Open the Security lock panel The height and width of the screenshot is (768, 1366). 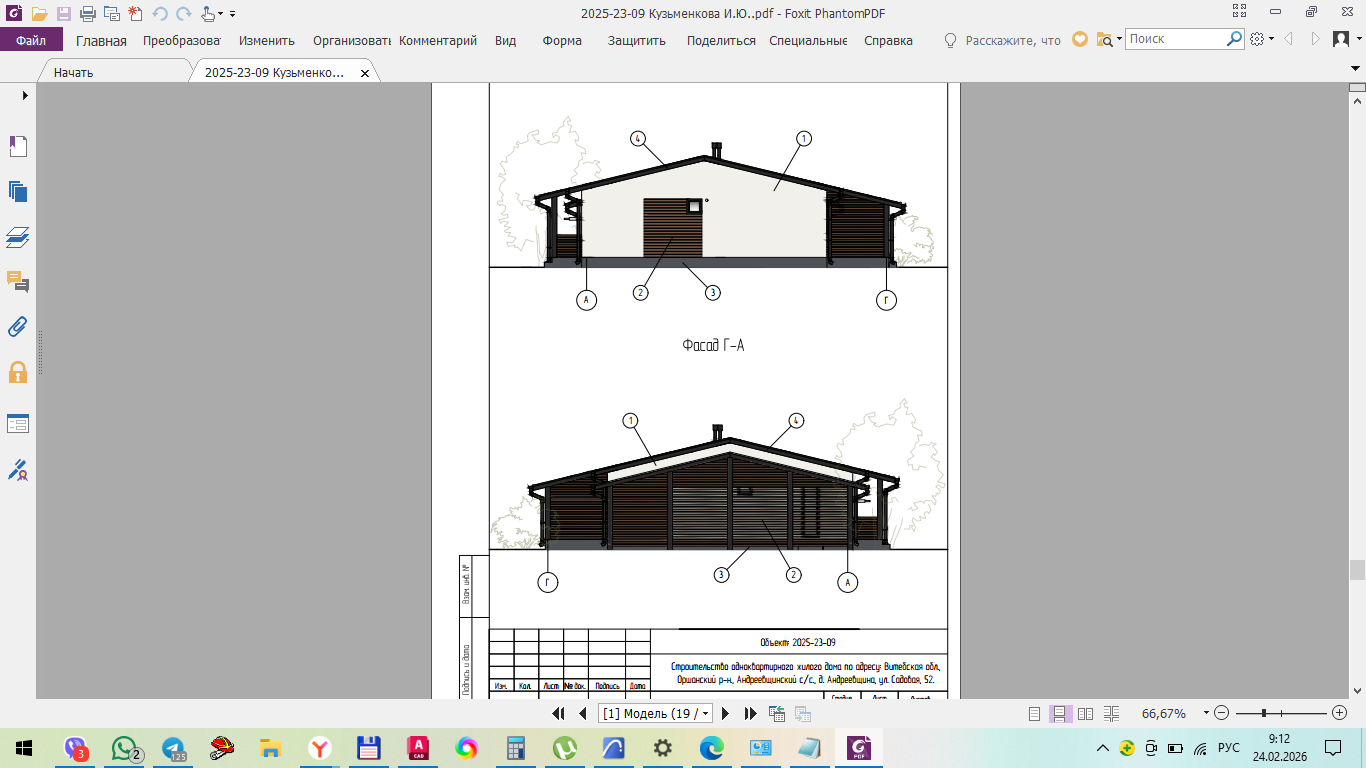pyautogui.click(x=18, y=372)
